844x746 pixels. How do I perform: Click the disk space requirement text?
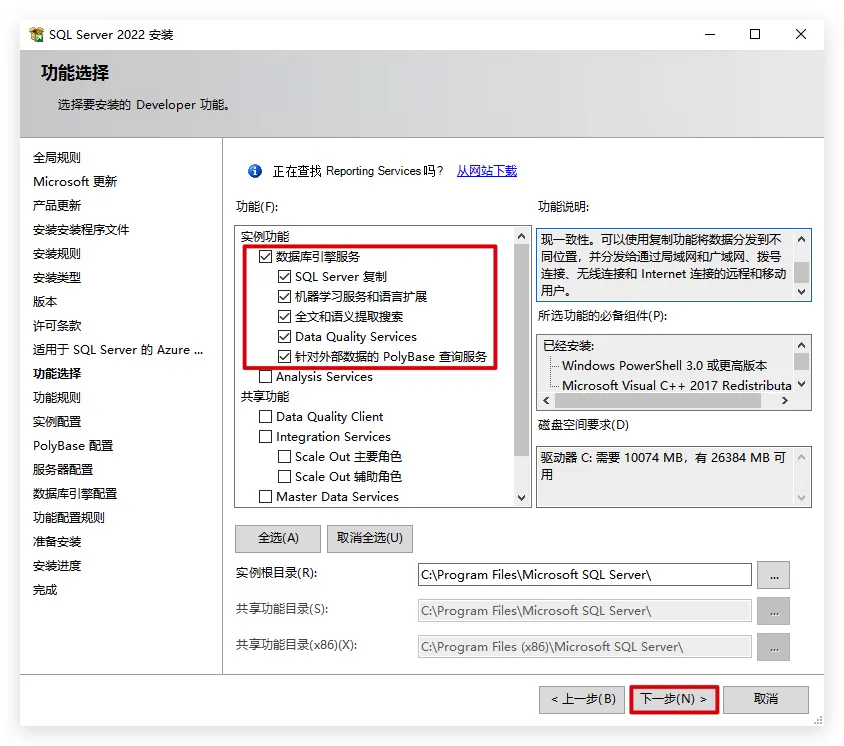[663, 466]
